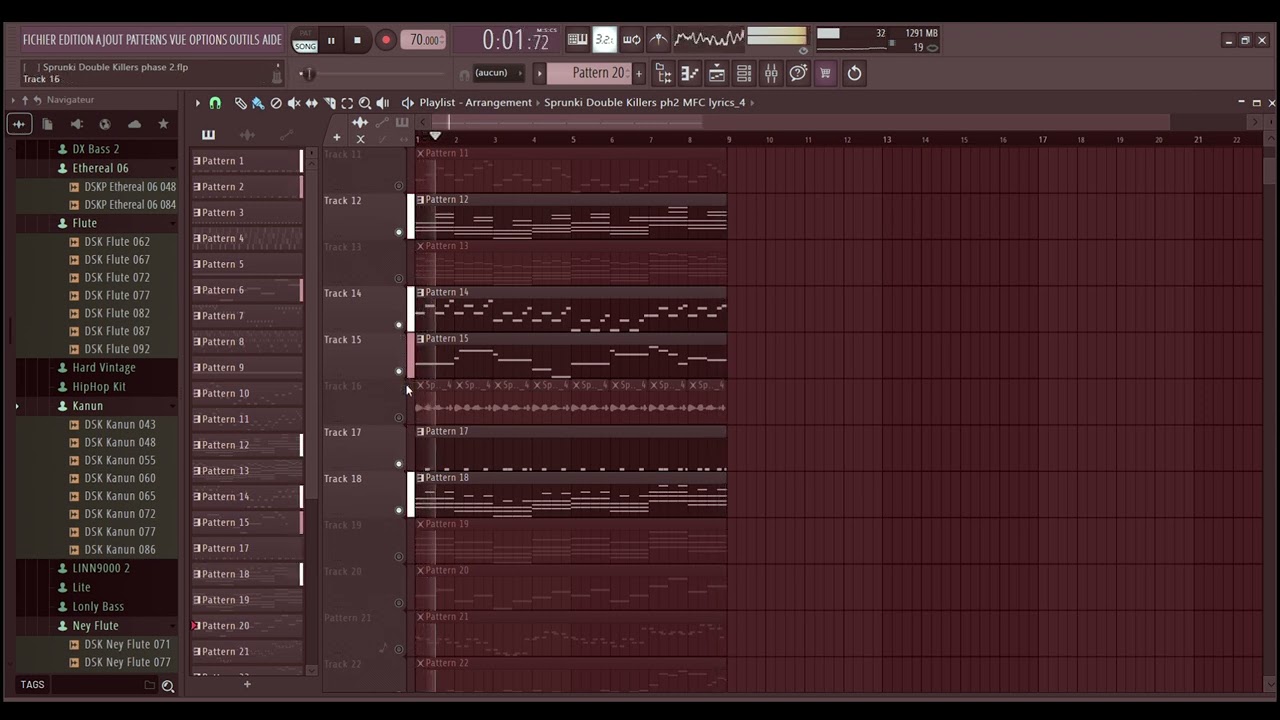Screen dimensions: 1280x720
Task: Collapse the Ney Flute folder
Action: point(94,626)
